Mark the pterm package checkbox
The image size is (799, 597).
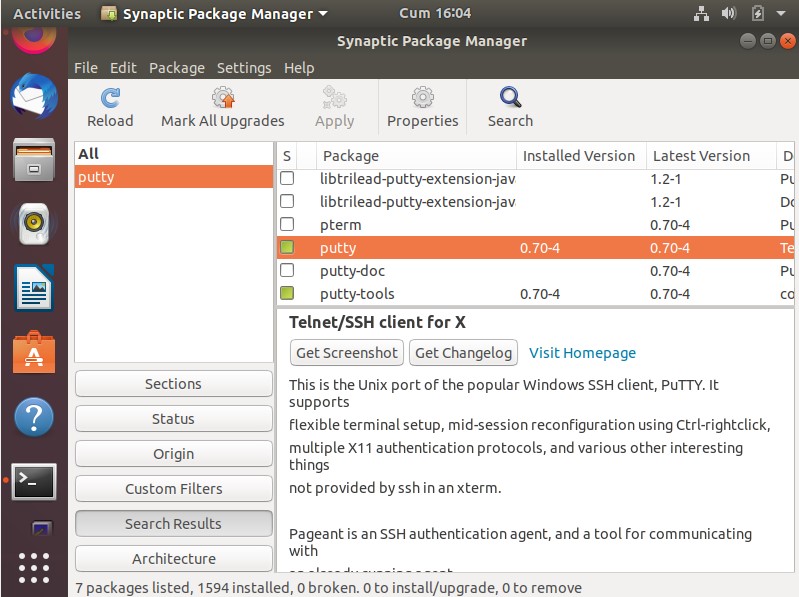287,224
